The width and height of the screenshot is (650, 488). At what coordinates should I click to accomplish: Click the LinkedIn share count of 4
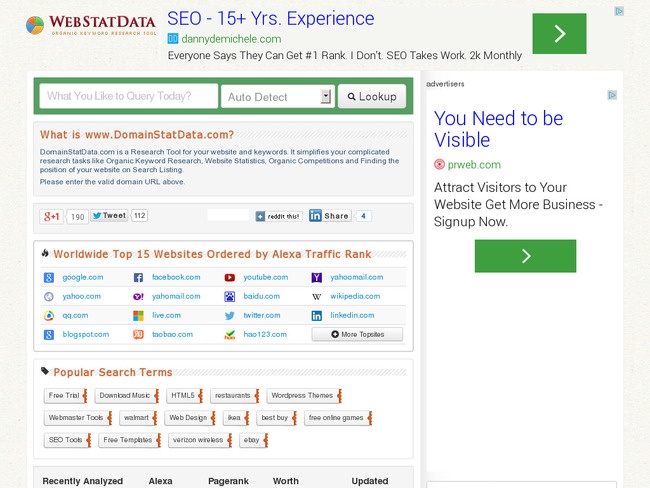coord(363,216)
